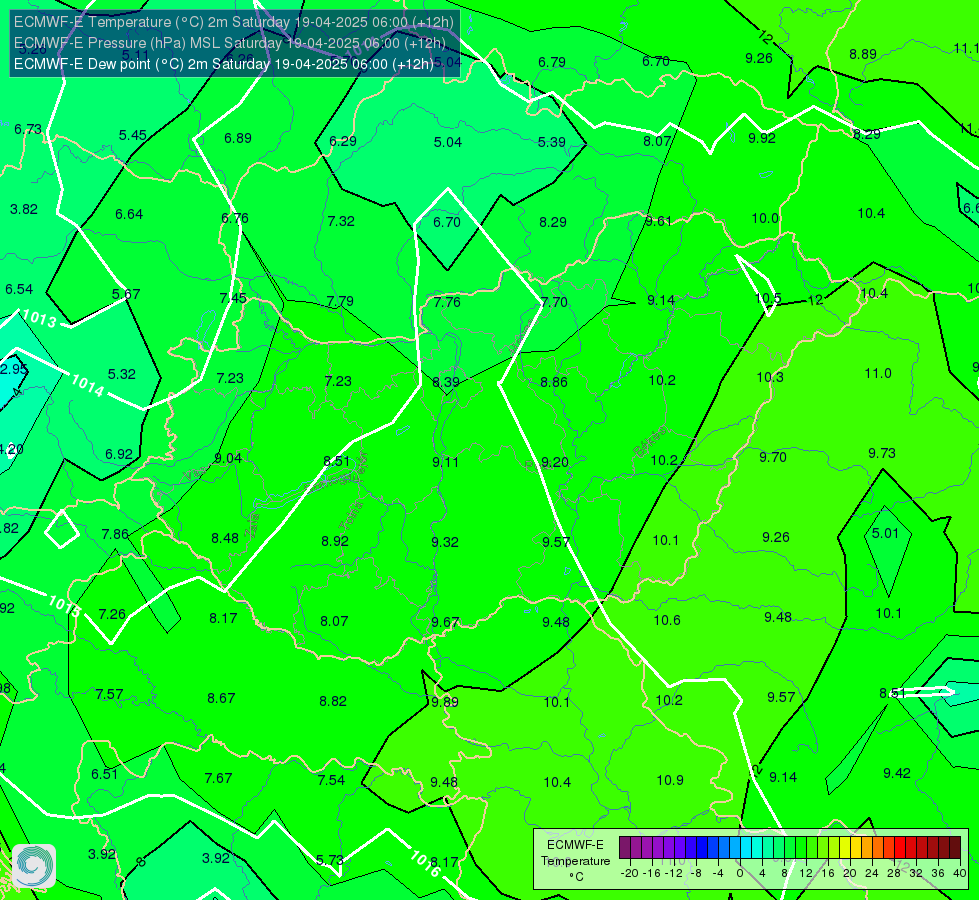Image resolution: width=979 pixels, height=900 pixels.
Task: Click the 5.67 dew point value
Action: point(126,294)
